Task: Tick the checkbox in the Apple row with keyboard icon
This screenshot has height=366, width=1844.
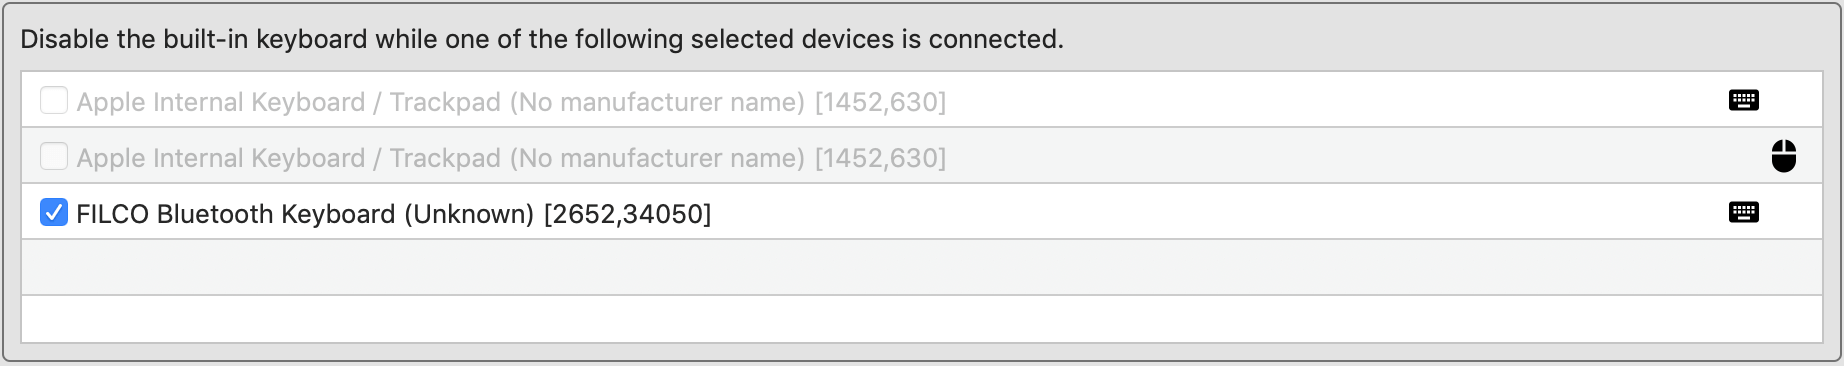Action: tap(54, 101)
